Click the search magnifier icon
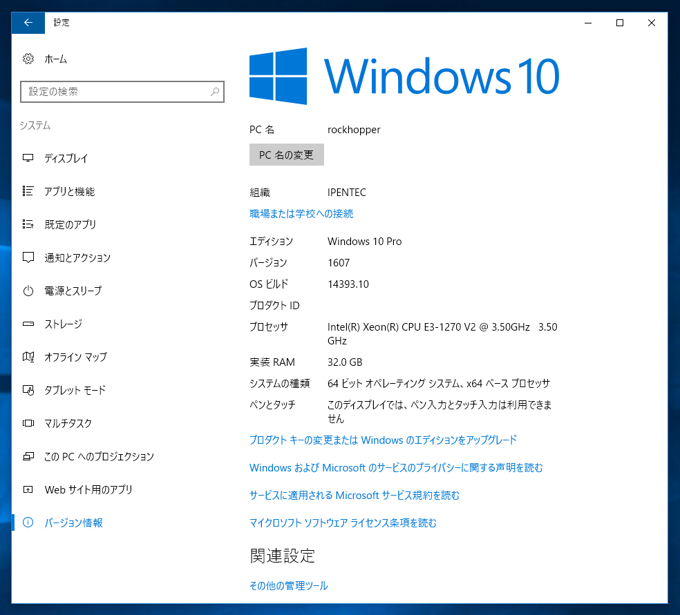The height and width of the screenshot is (615, 680). click(x=215, y=92)
